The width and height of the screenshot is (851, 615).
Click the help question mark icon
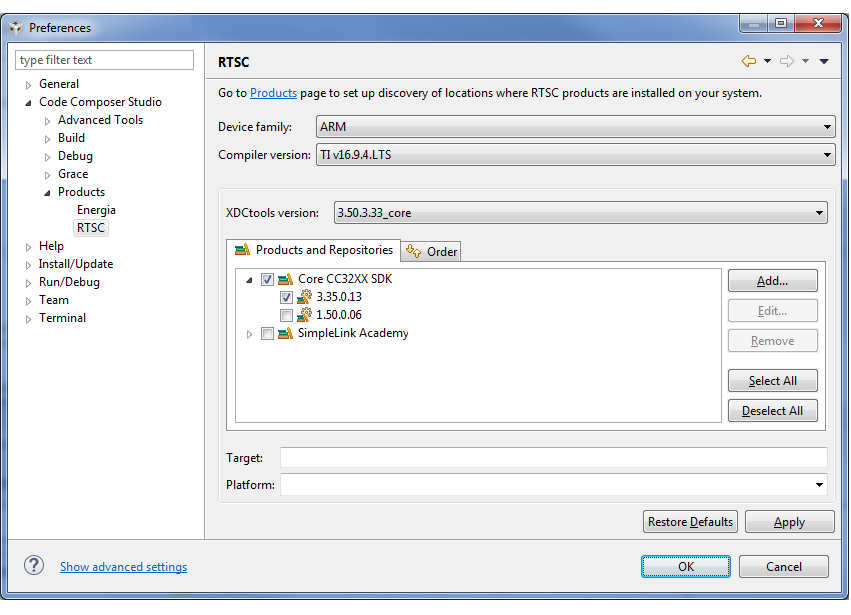click(34, 566)
